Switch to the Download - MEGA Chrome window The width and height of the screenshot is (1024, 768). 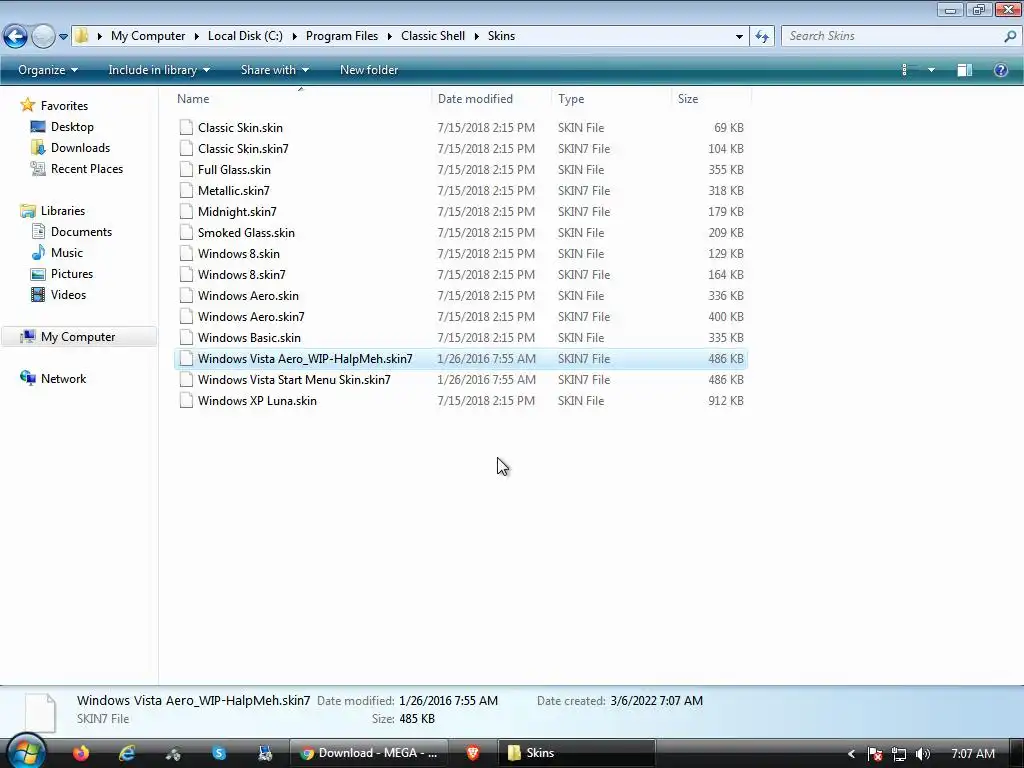pos(369,753)
